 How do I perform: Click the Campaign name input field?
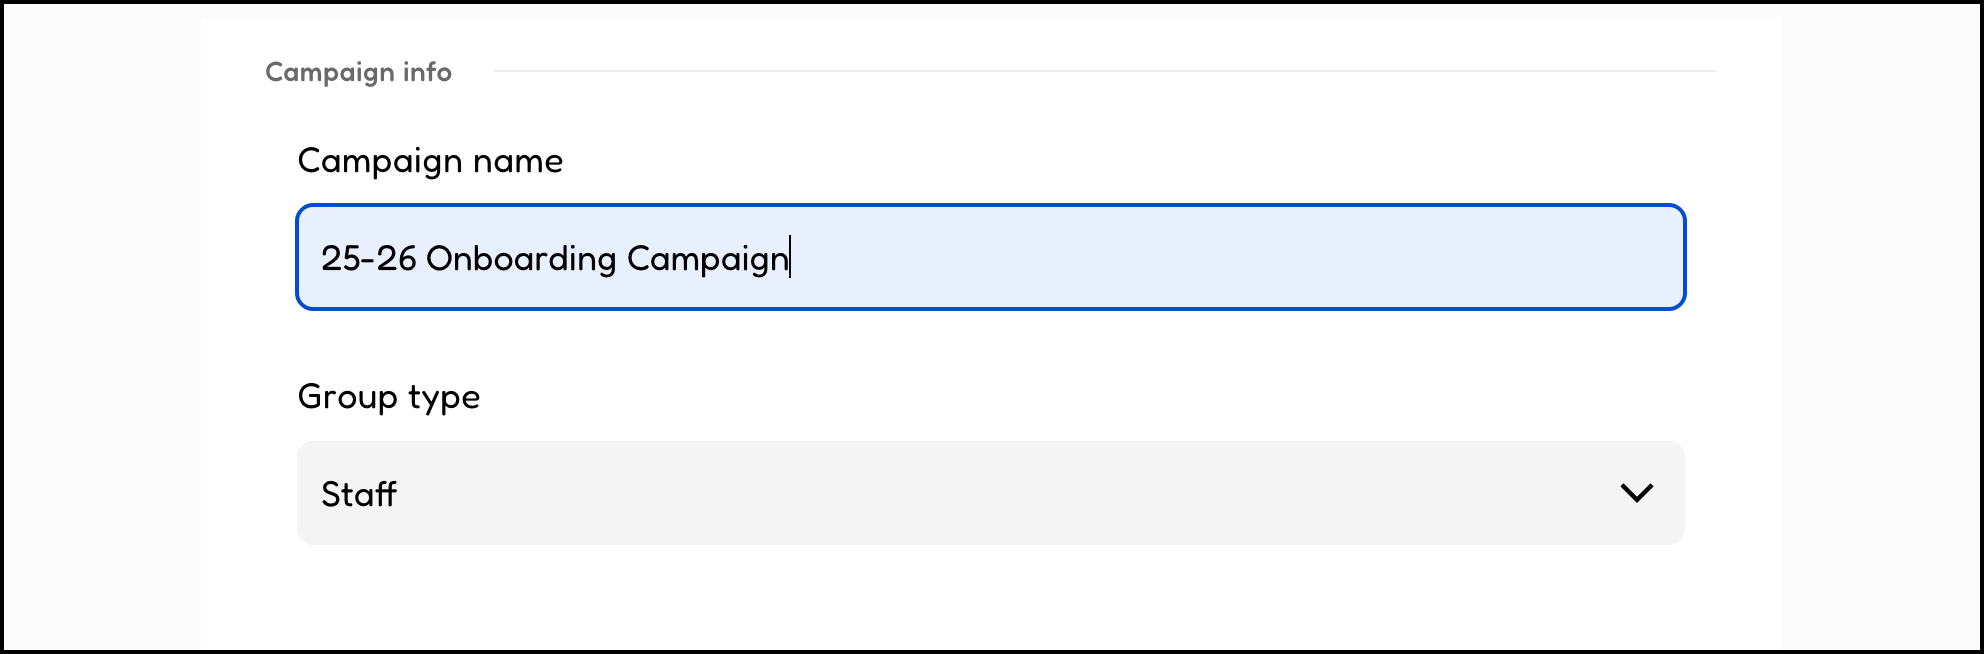(x=990, y=258)
